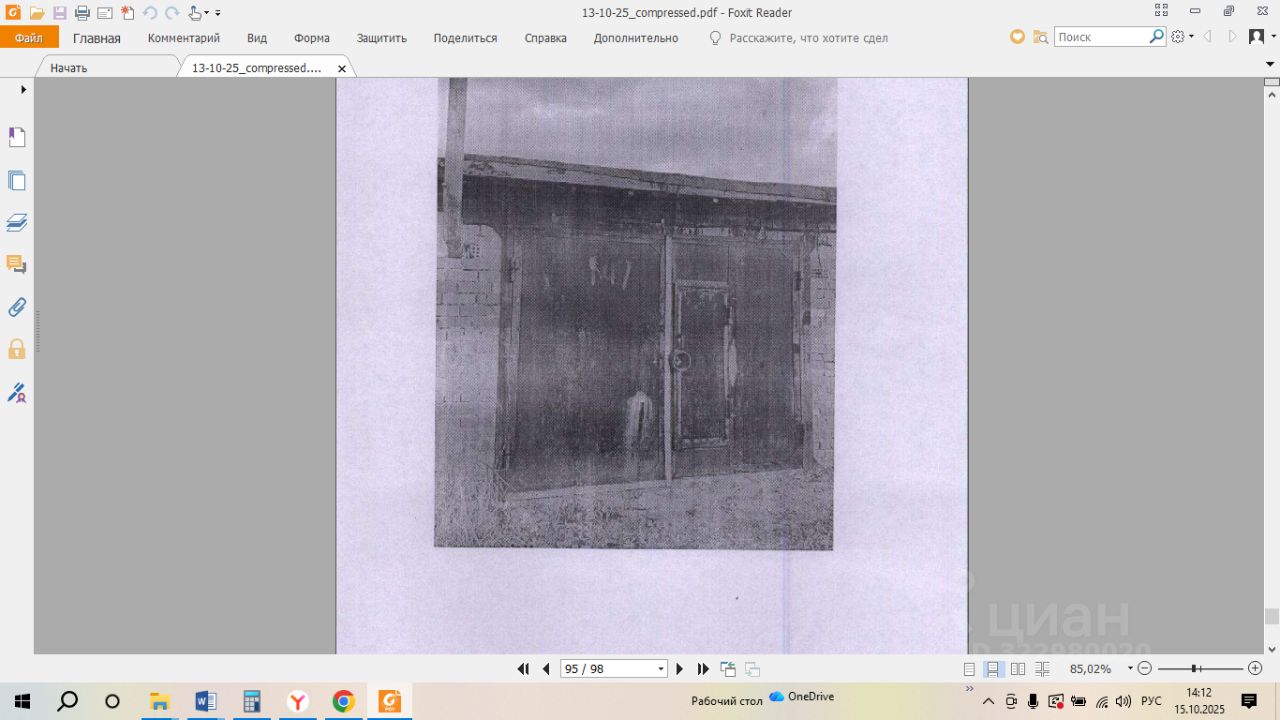
Task: Open the Bookmarks panel icon in sidebar
Action: (17, 137)
